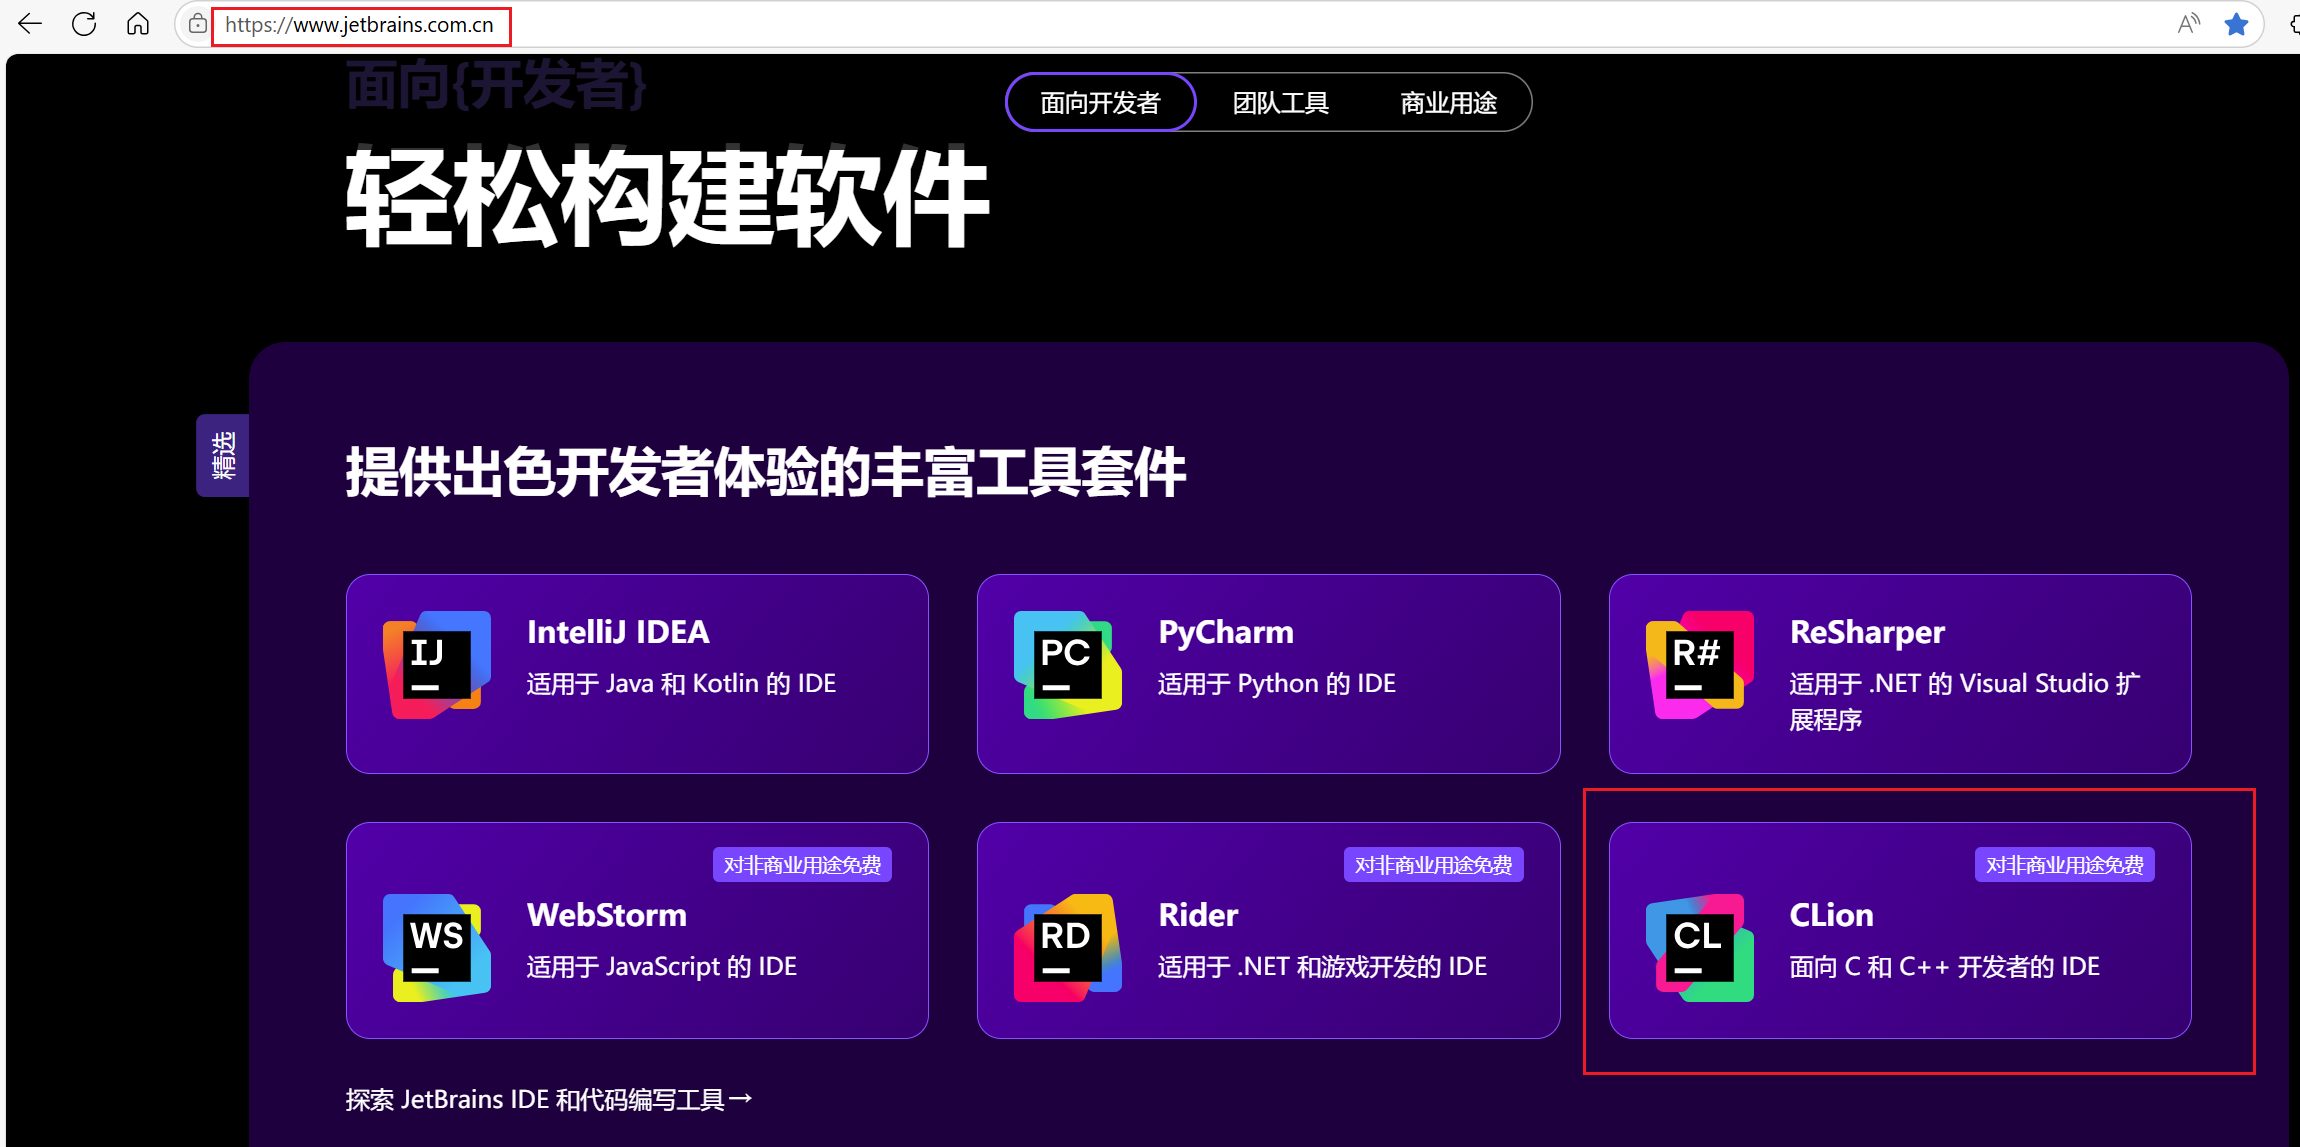The width and height of the screenshot is (2300, 1147).
Task: Click the Rider RD logo icon
Action: 1068,947
